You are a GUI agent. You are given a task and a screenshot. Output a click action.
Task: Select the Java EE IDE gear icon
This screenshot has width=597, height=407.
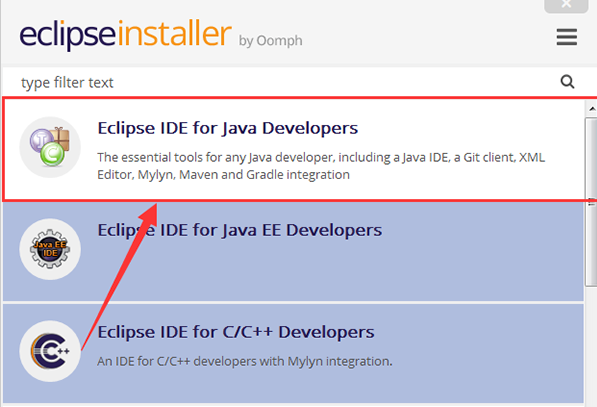50,249
